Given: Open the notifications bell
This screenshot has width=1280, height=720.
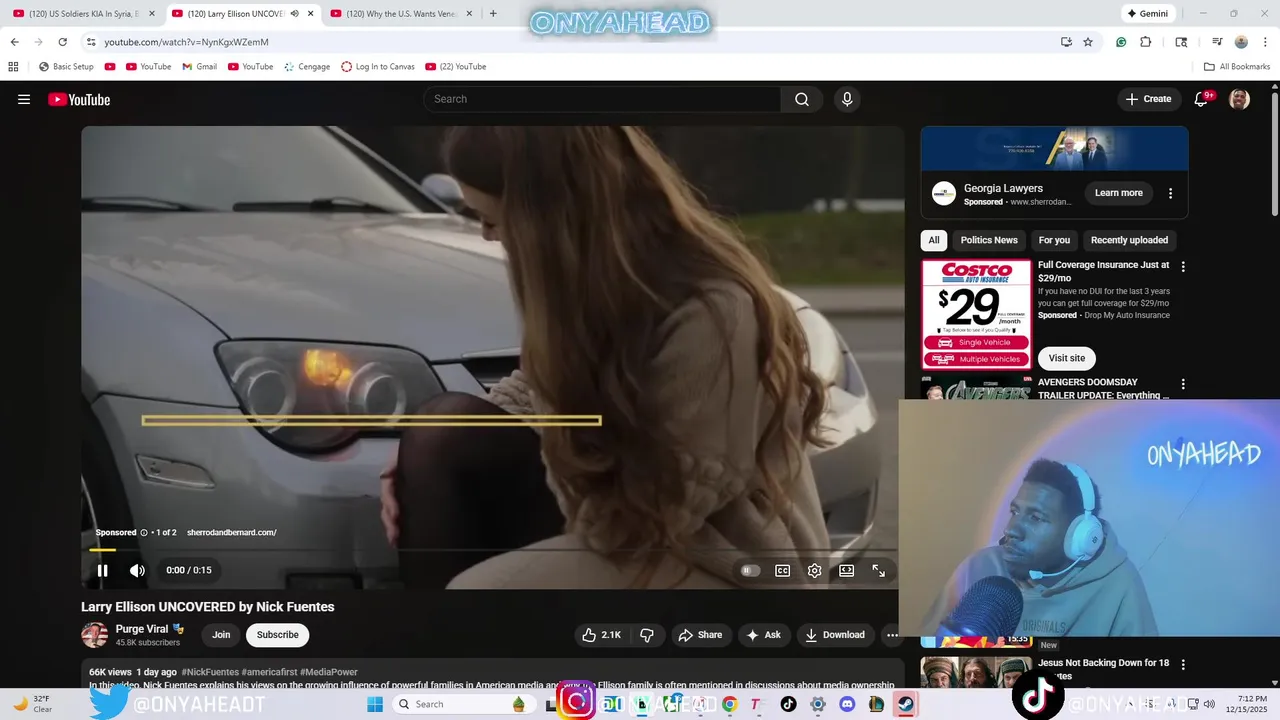Looking at the screenshot, I should tap(1202, 99).
